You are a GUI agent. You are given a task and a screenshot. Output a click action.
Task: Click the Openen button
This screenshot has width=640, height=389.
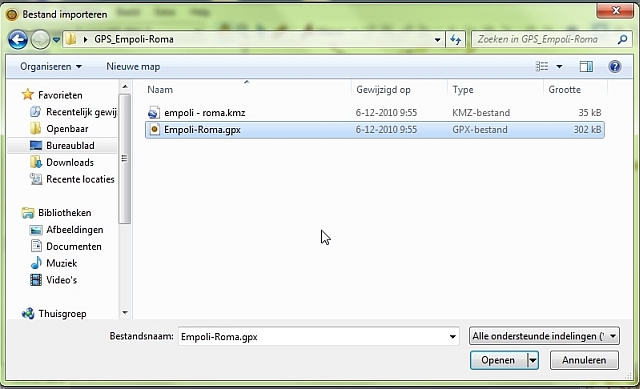coord(498,360)
